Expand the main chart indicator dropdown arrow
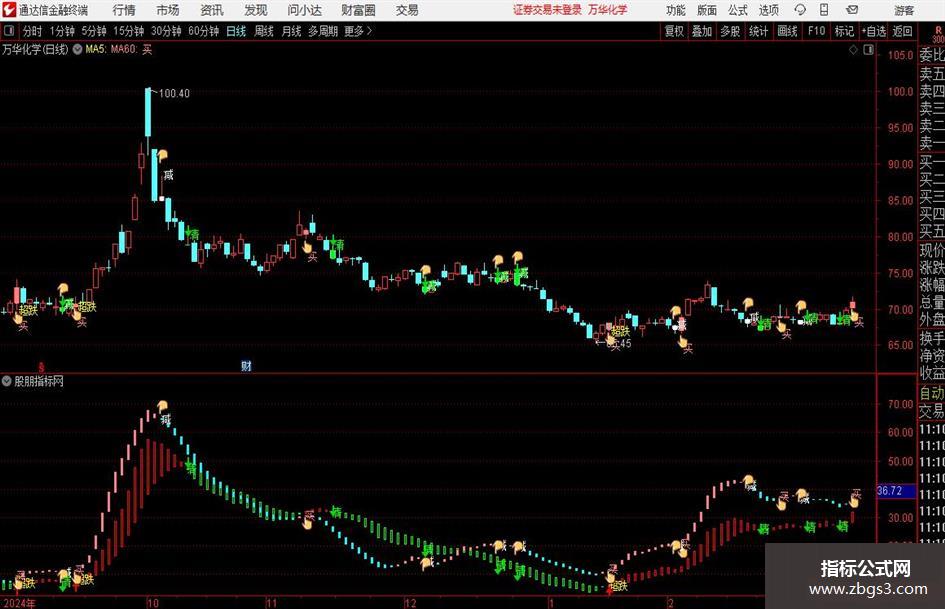945x609 pixels. pos(77,49)
